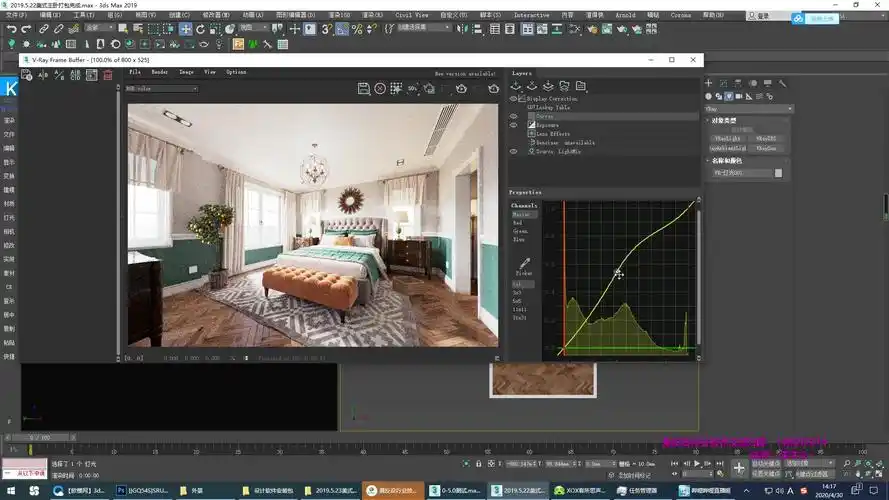Click Play Animation in playback controls
Image resolution: width=889 pixels, height=500 pixels.
(697, 464)
